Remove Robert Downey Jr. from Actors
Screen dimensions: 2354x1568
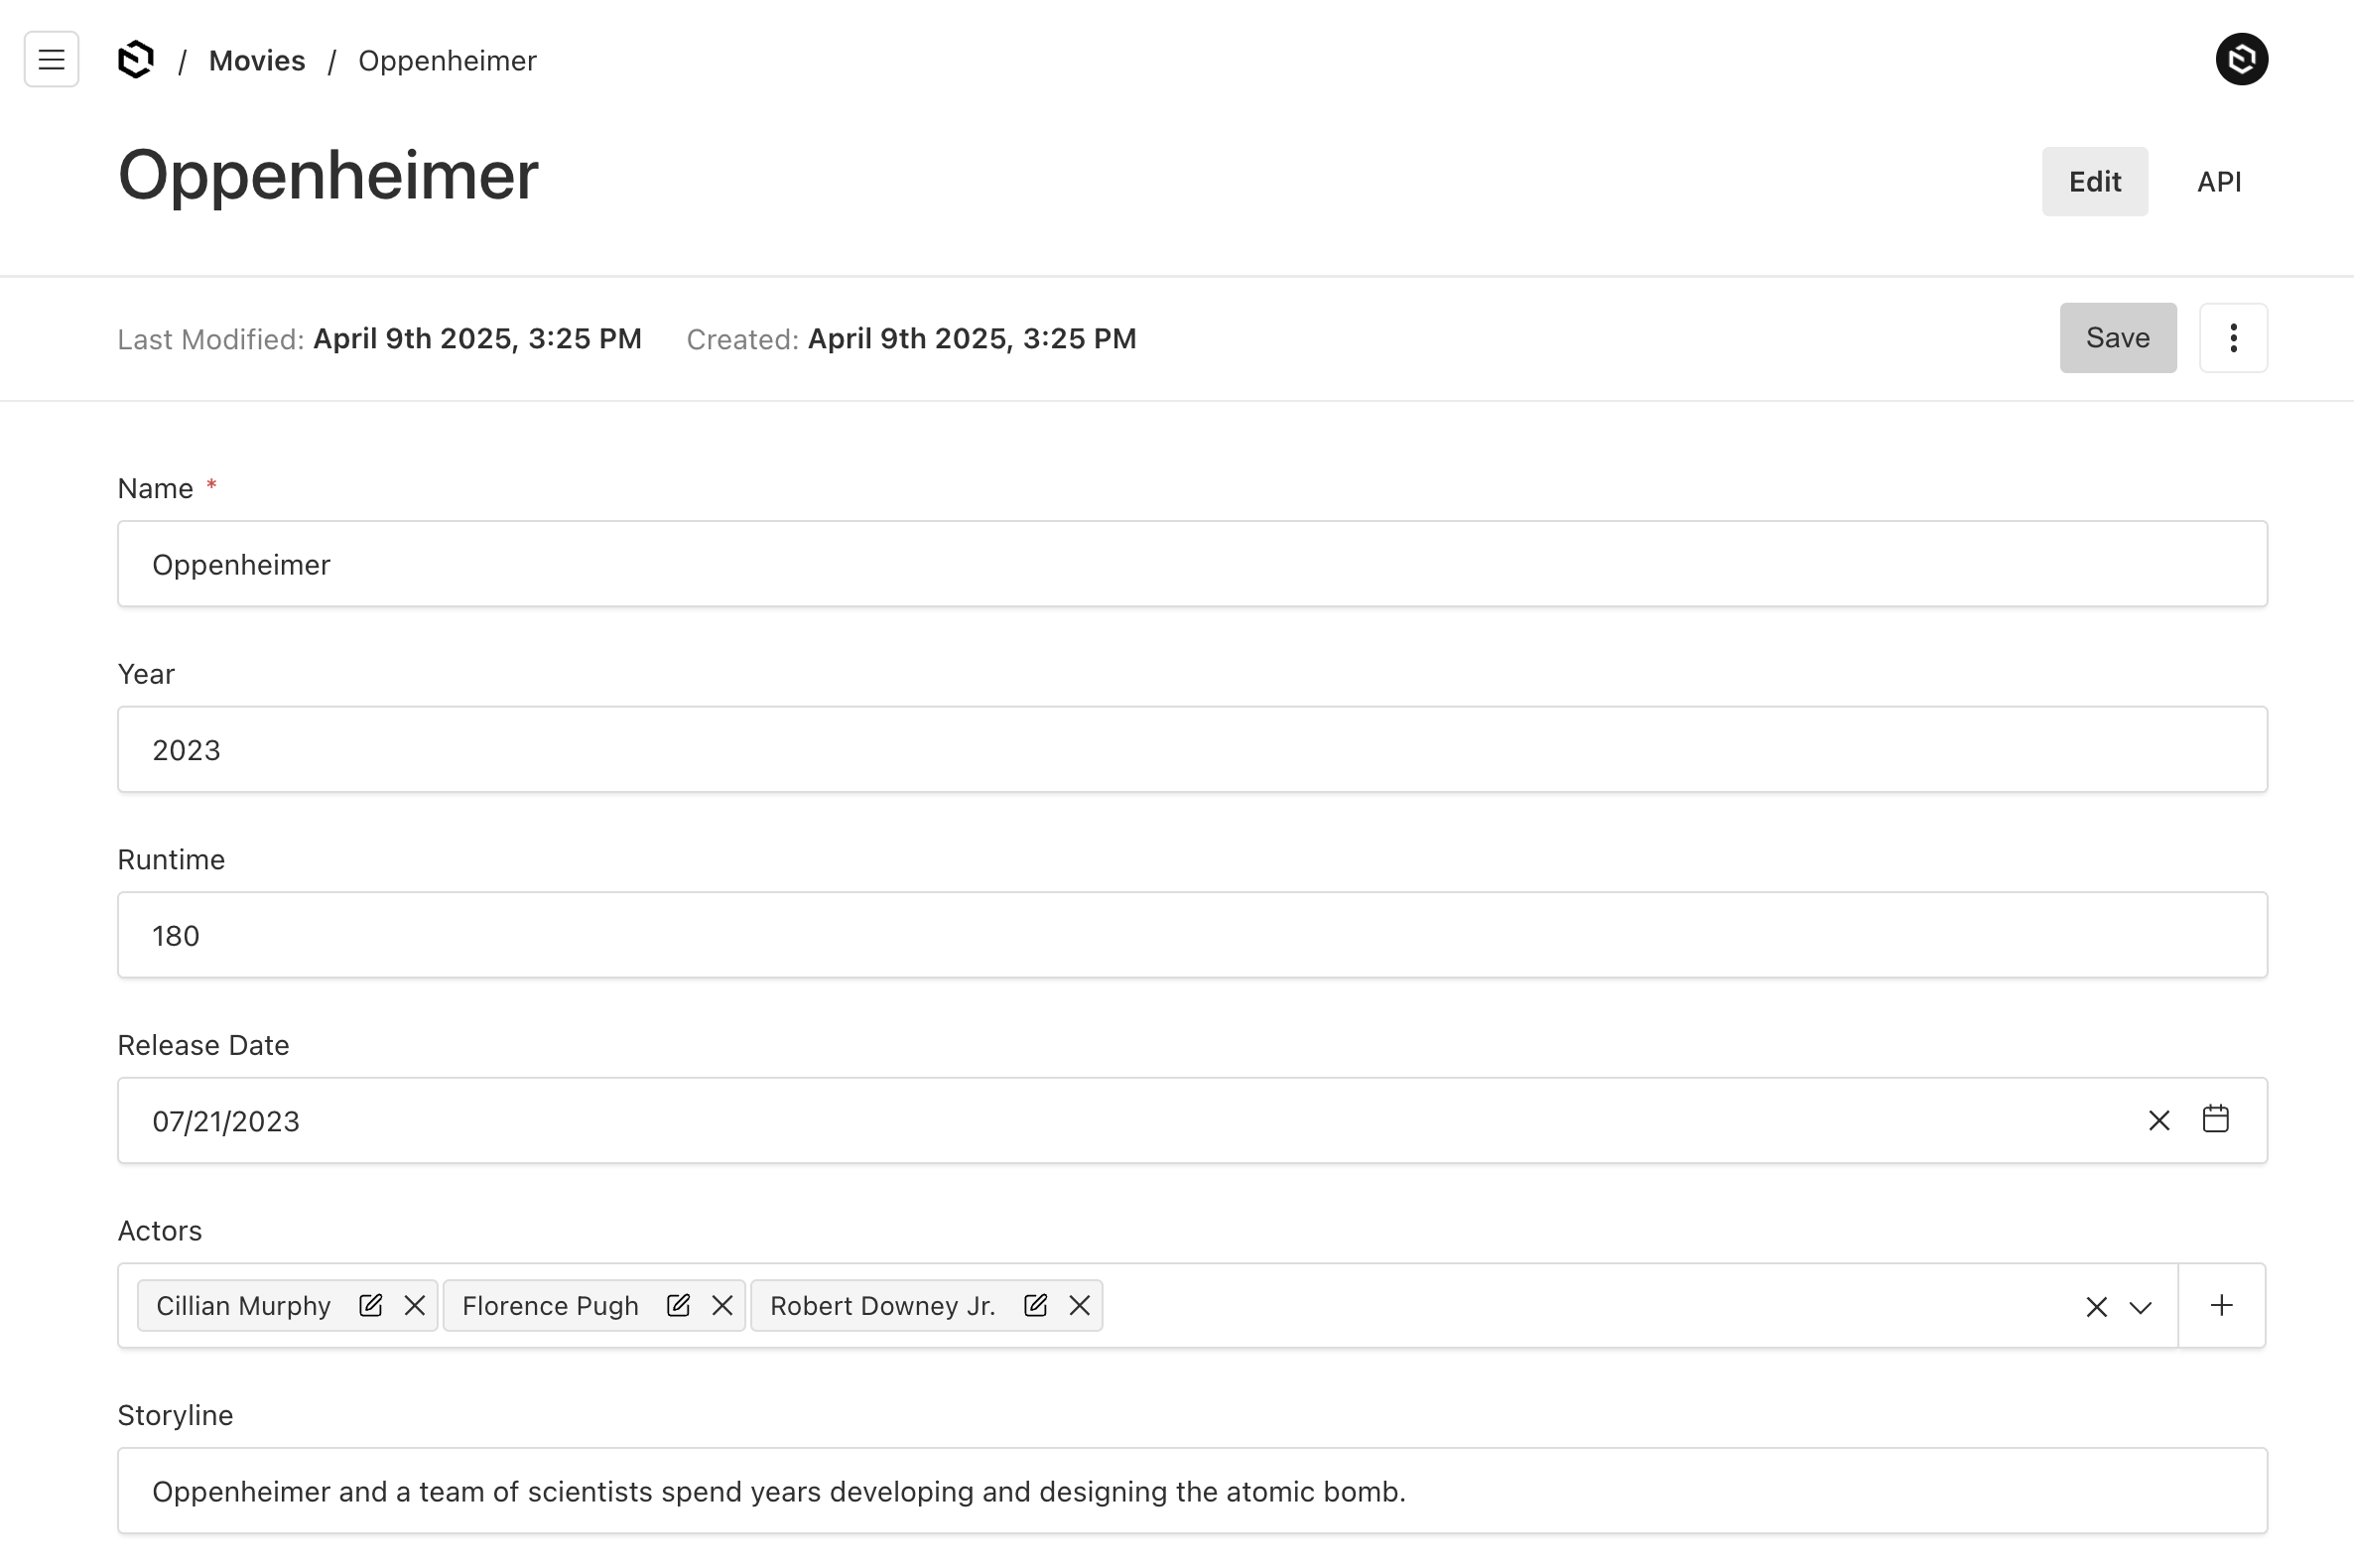[1079, 1305]
